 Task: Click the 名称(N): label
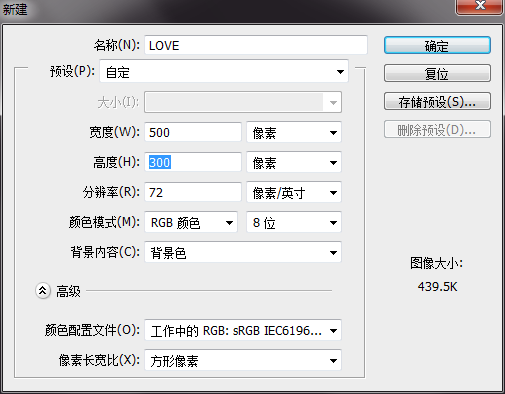coord(117,45)
